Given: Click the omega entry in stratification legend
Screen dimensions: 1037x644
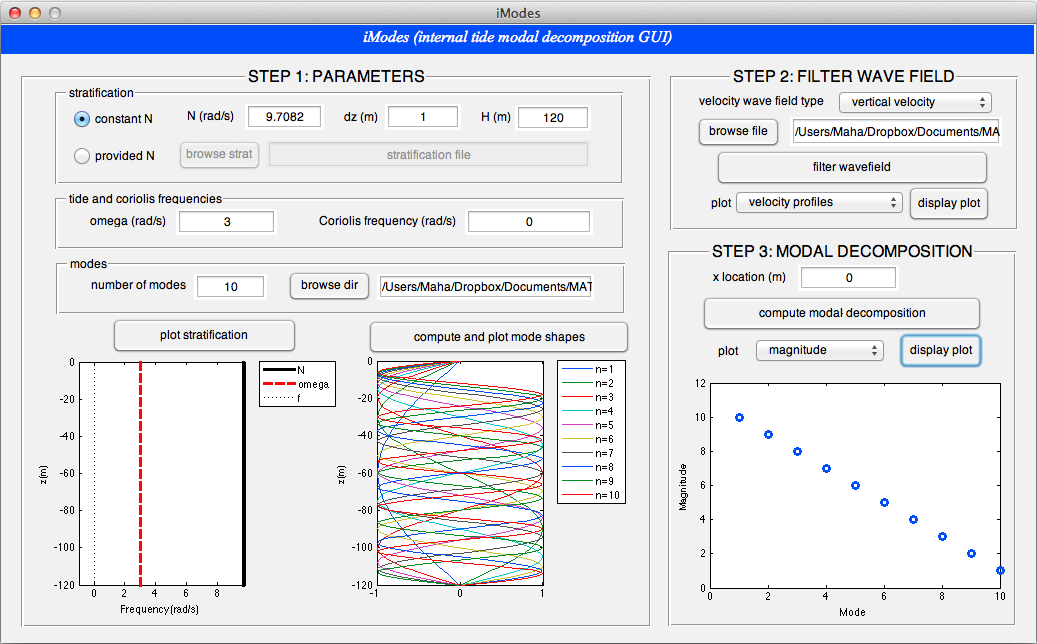Looking at the screenshot, I should [296, 384].
